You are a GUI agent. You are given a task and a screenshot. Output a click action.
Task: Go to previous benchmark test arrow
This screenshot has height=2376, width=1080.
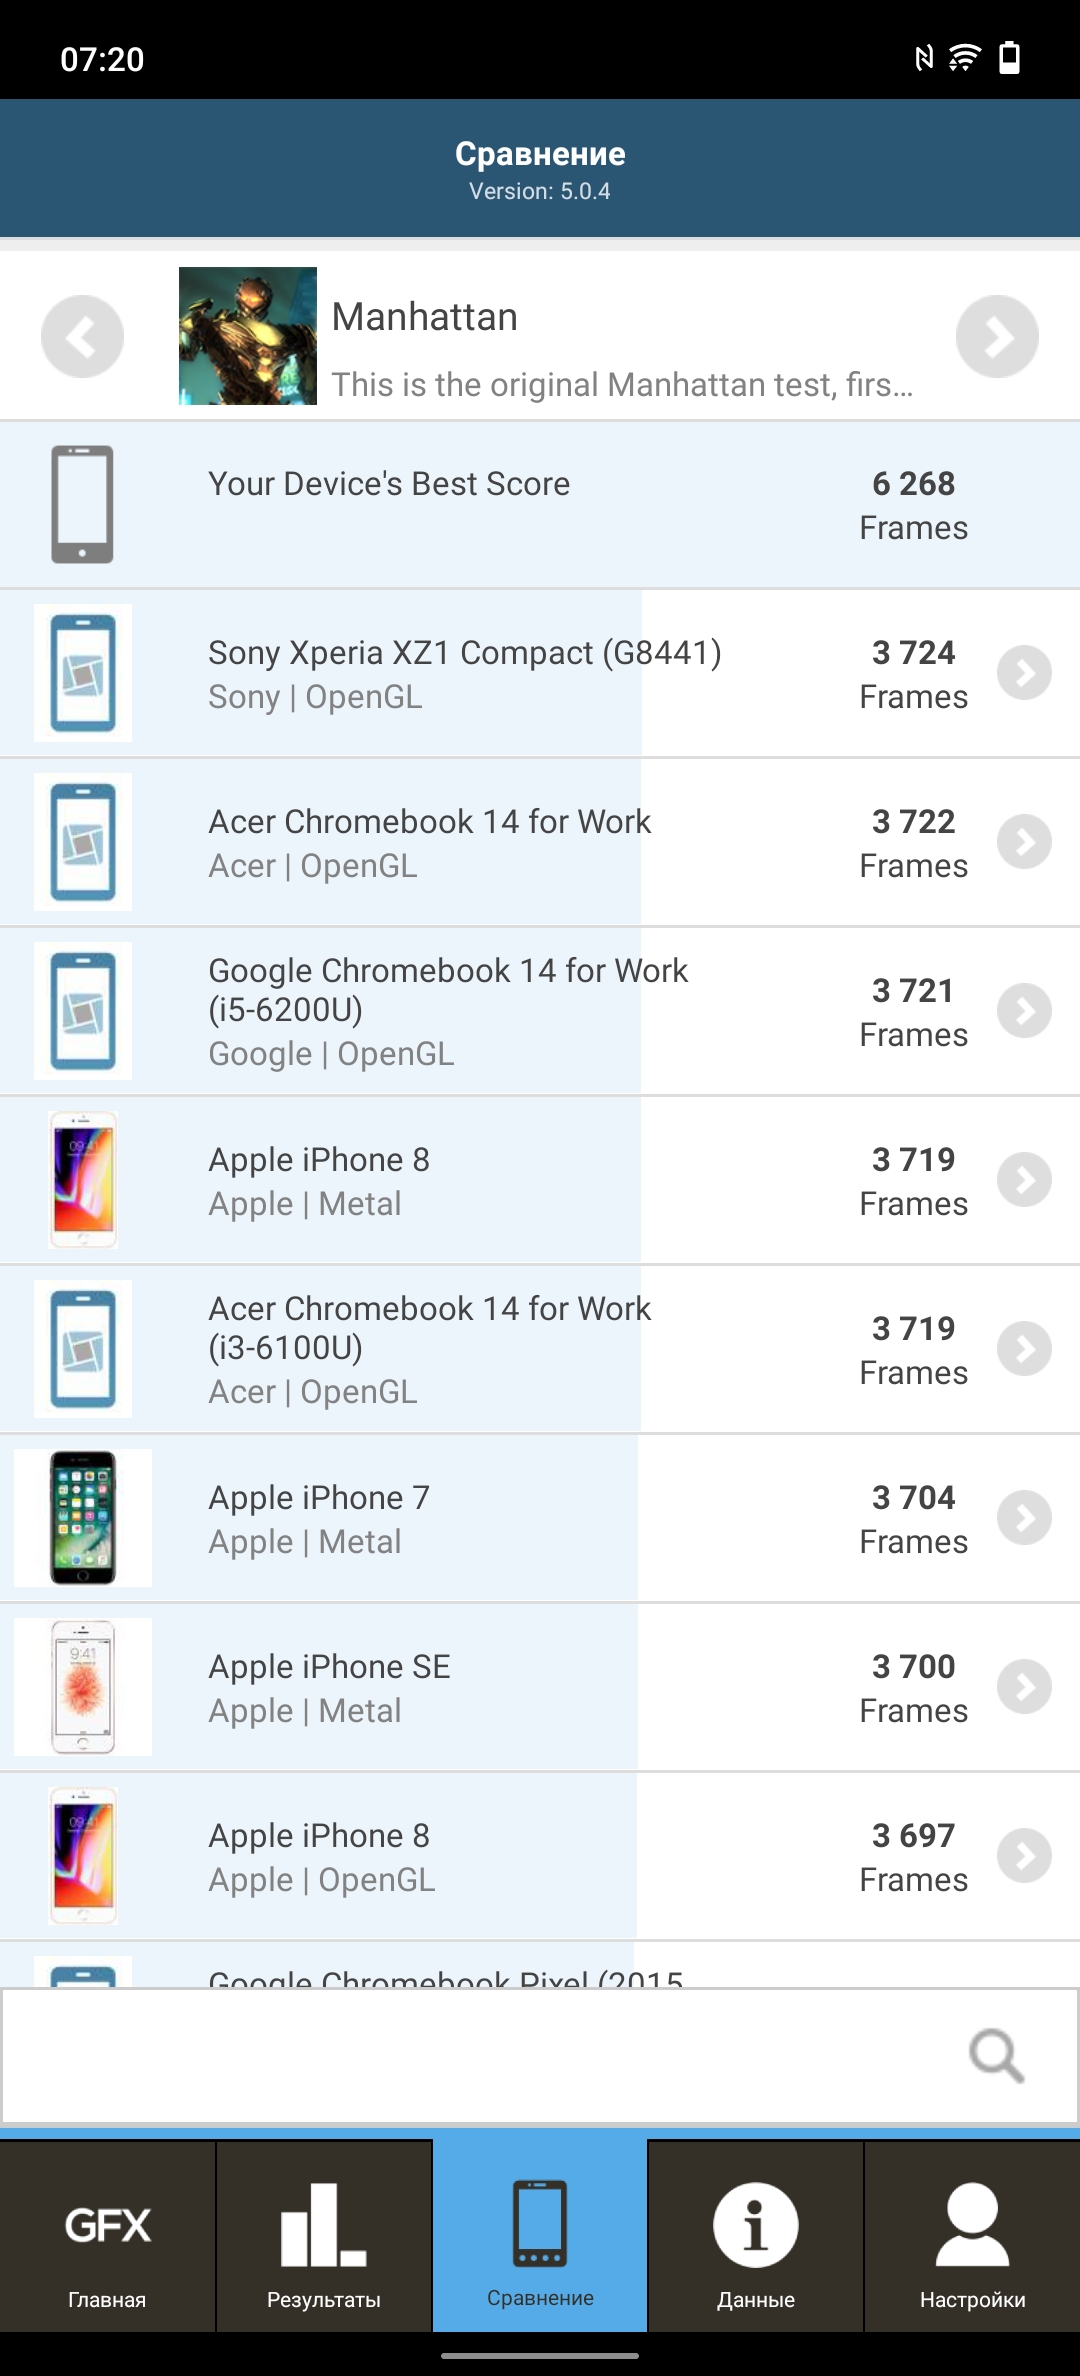pos(82,336)
